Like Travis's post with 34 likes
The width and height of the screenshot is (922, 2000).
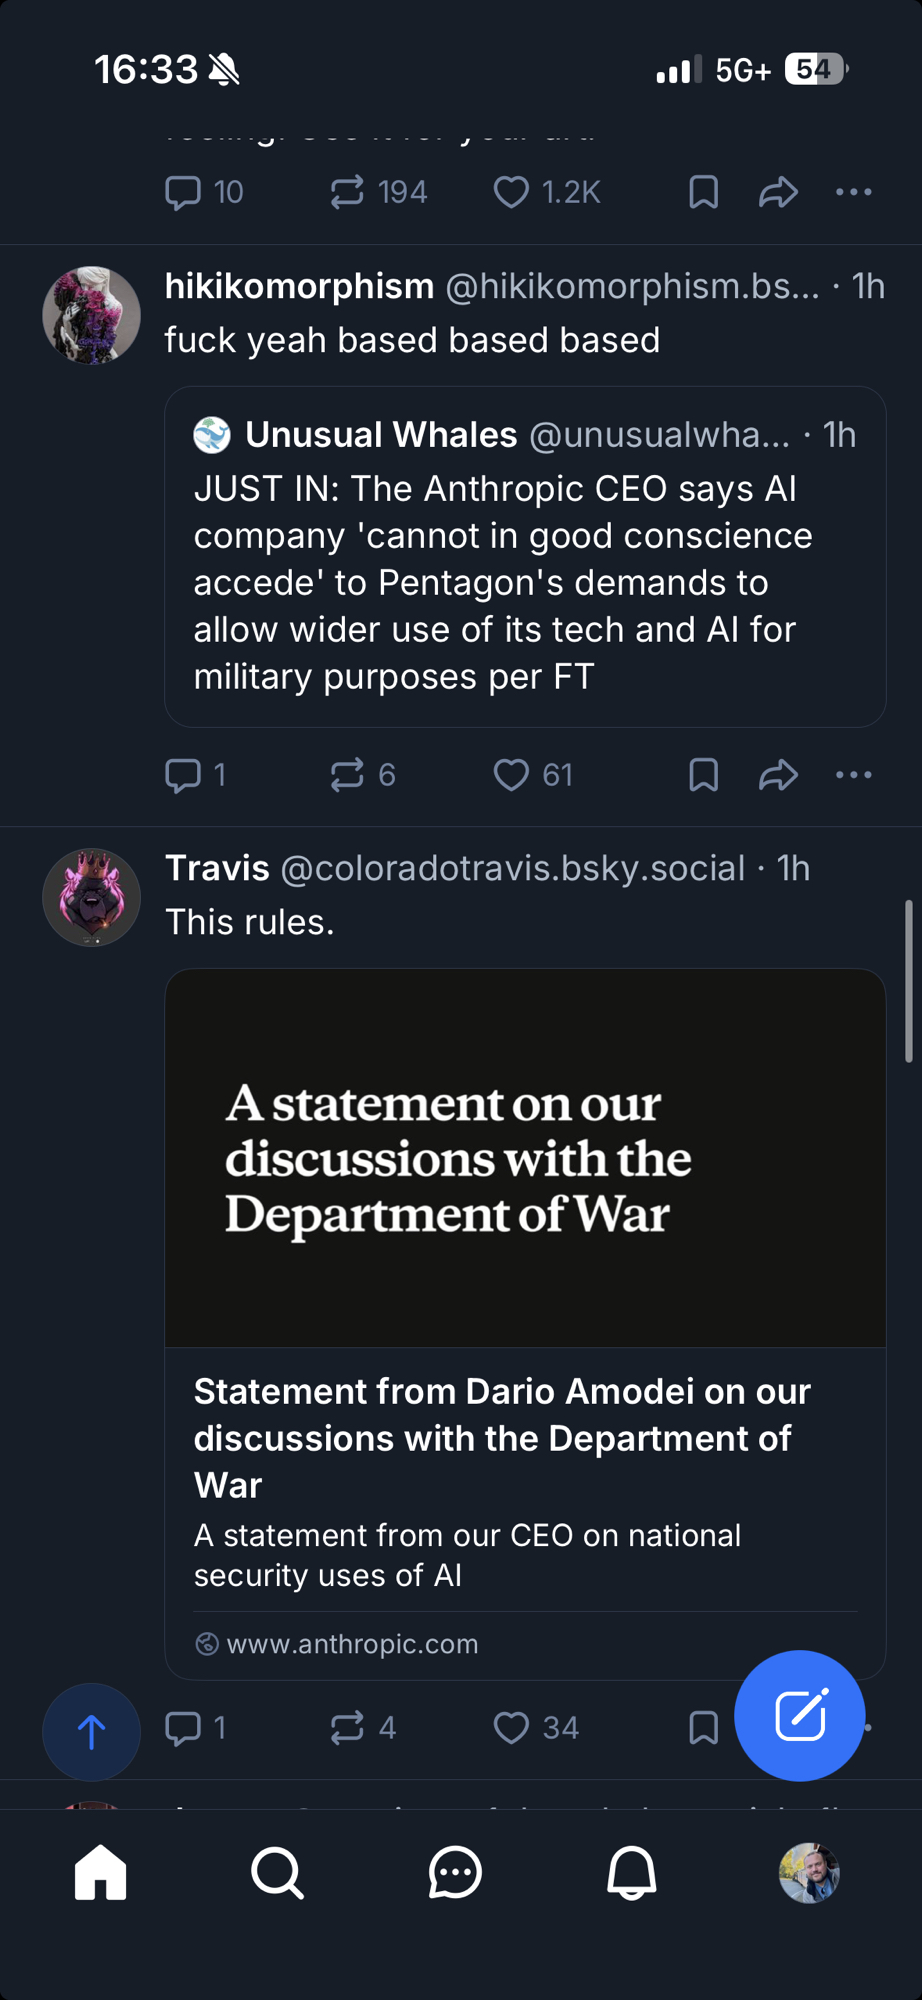(511, 1728)
